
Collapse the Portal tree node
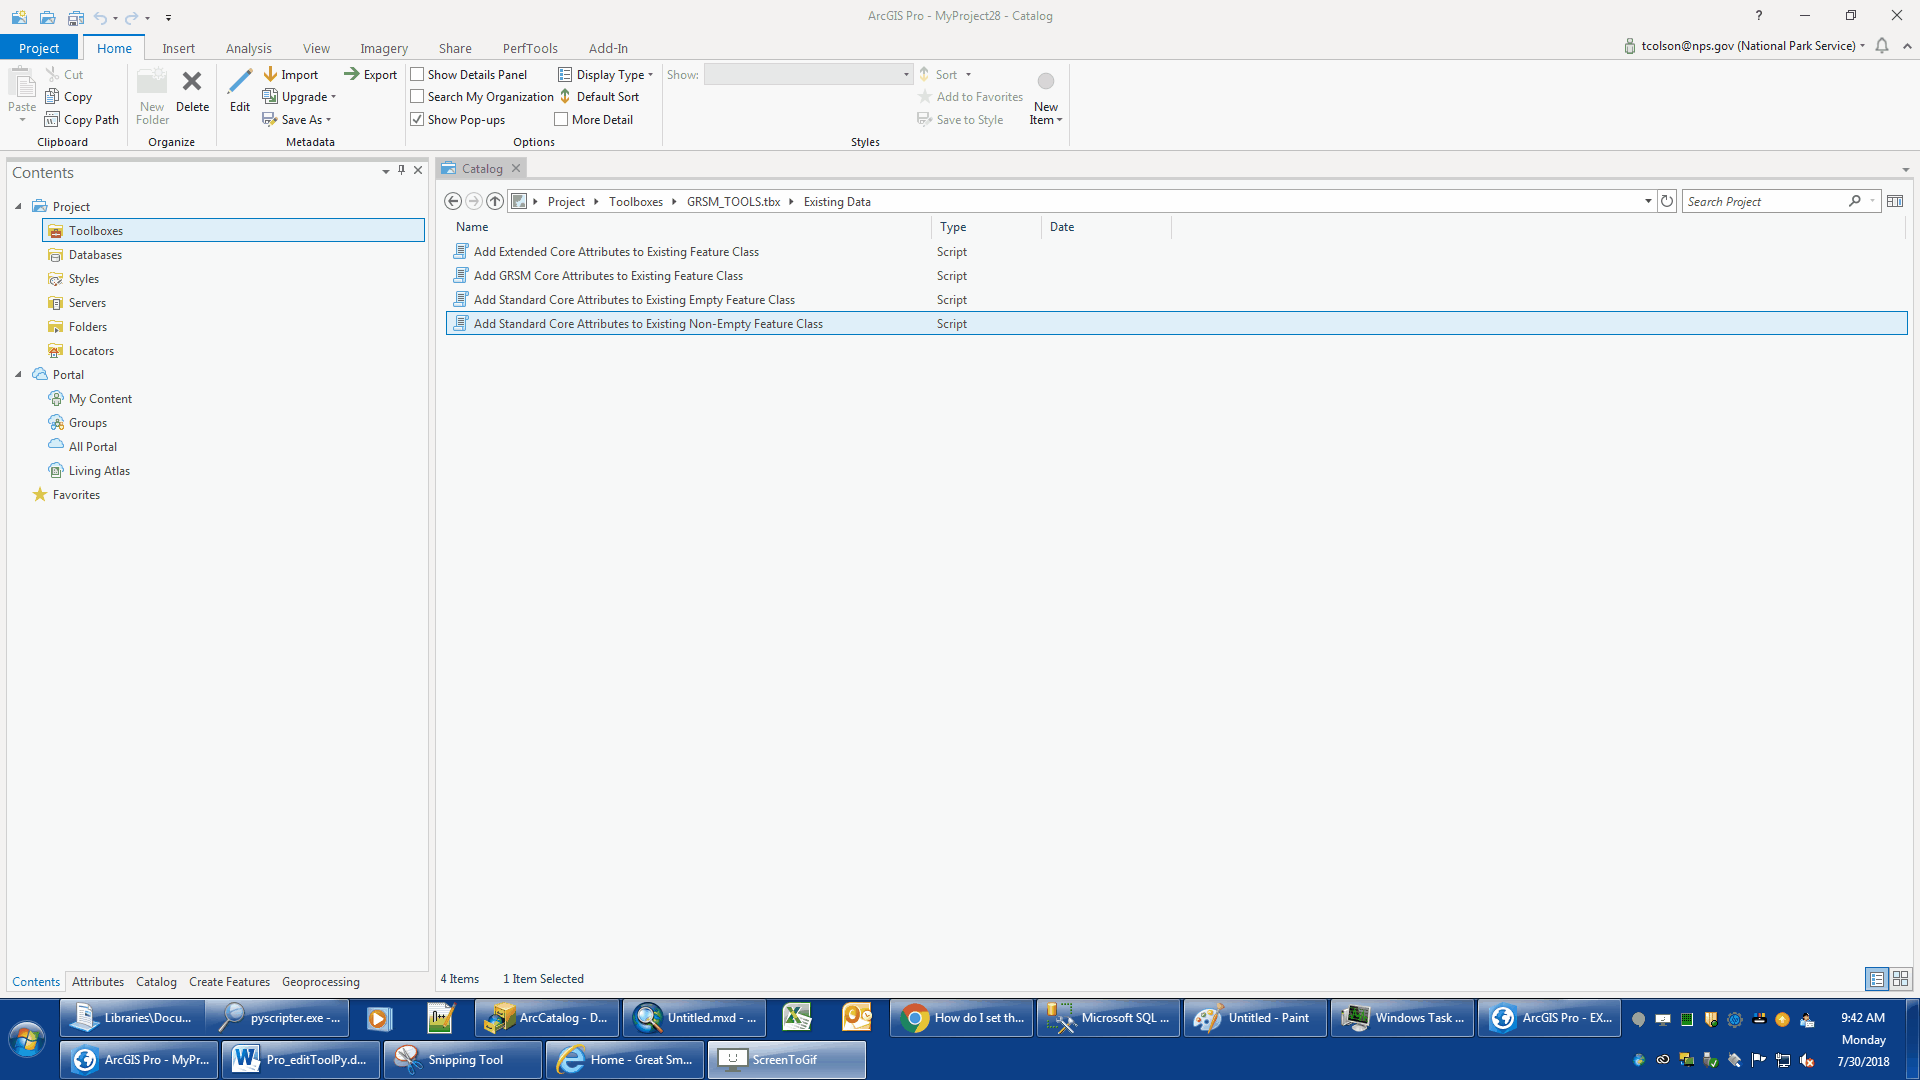[18, 375]
